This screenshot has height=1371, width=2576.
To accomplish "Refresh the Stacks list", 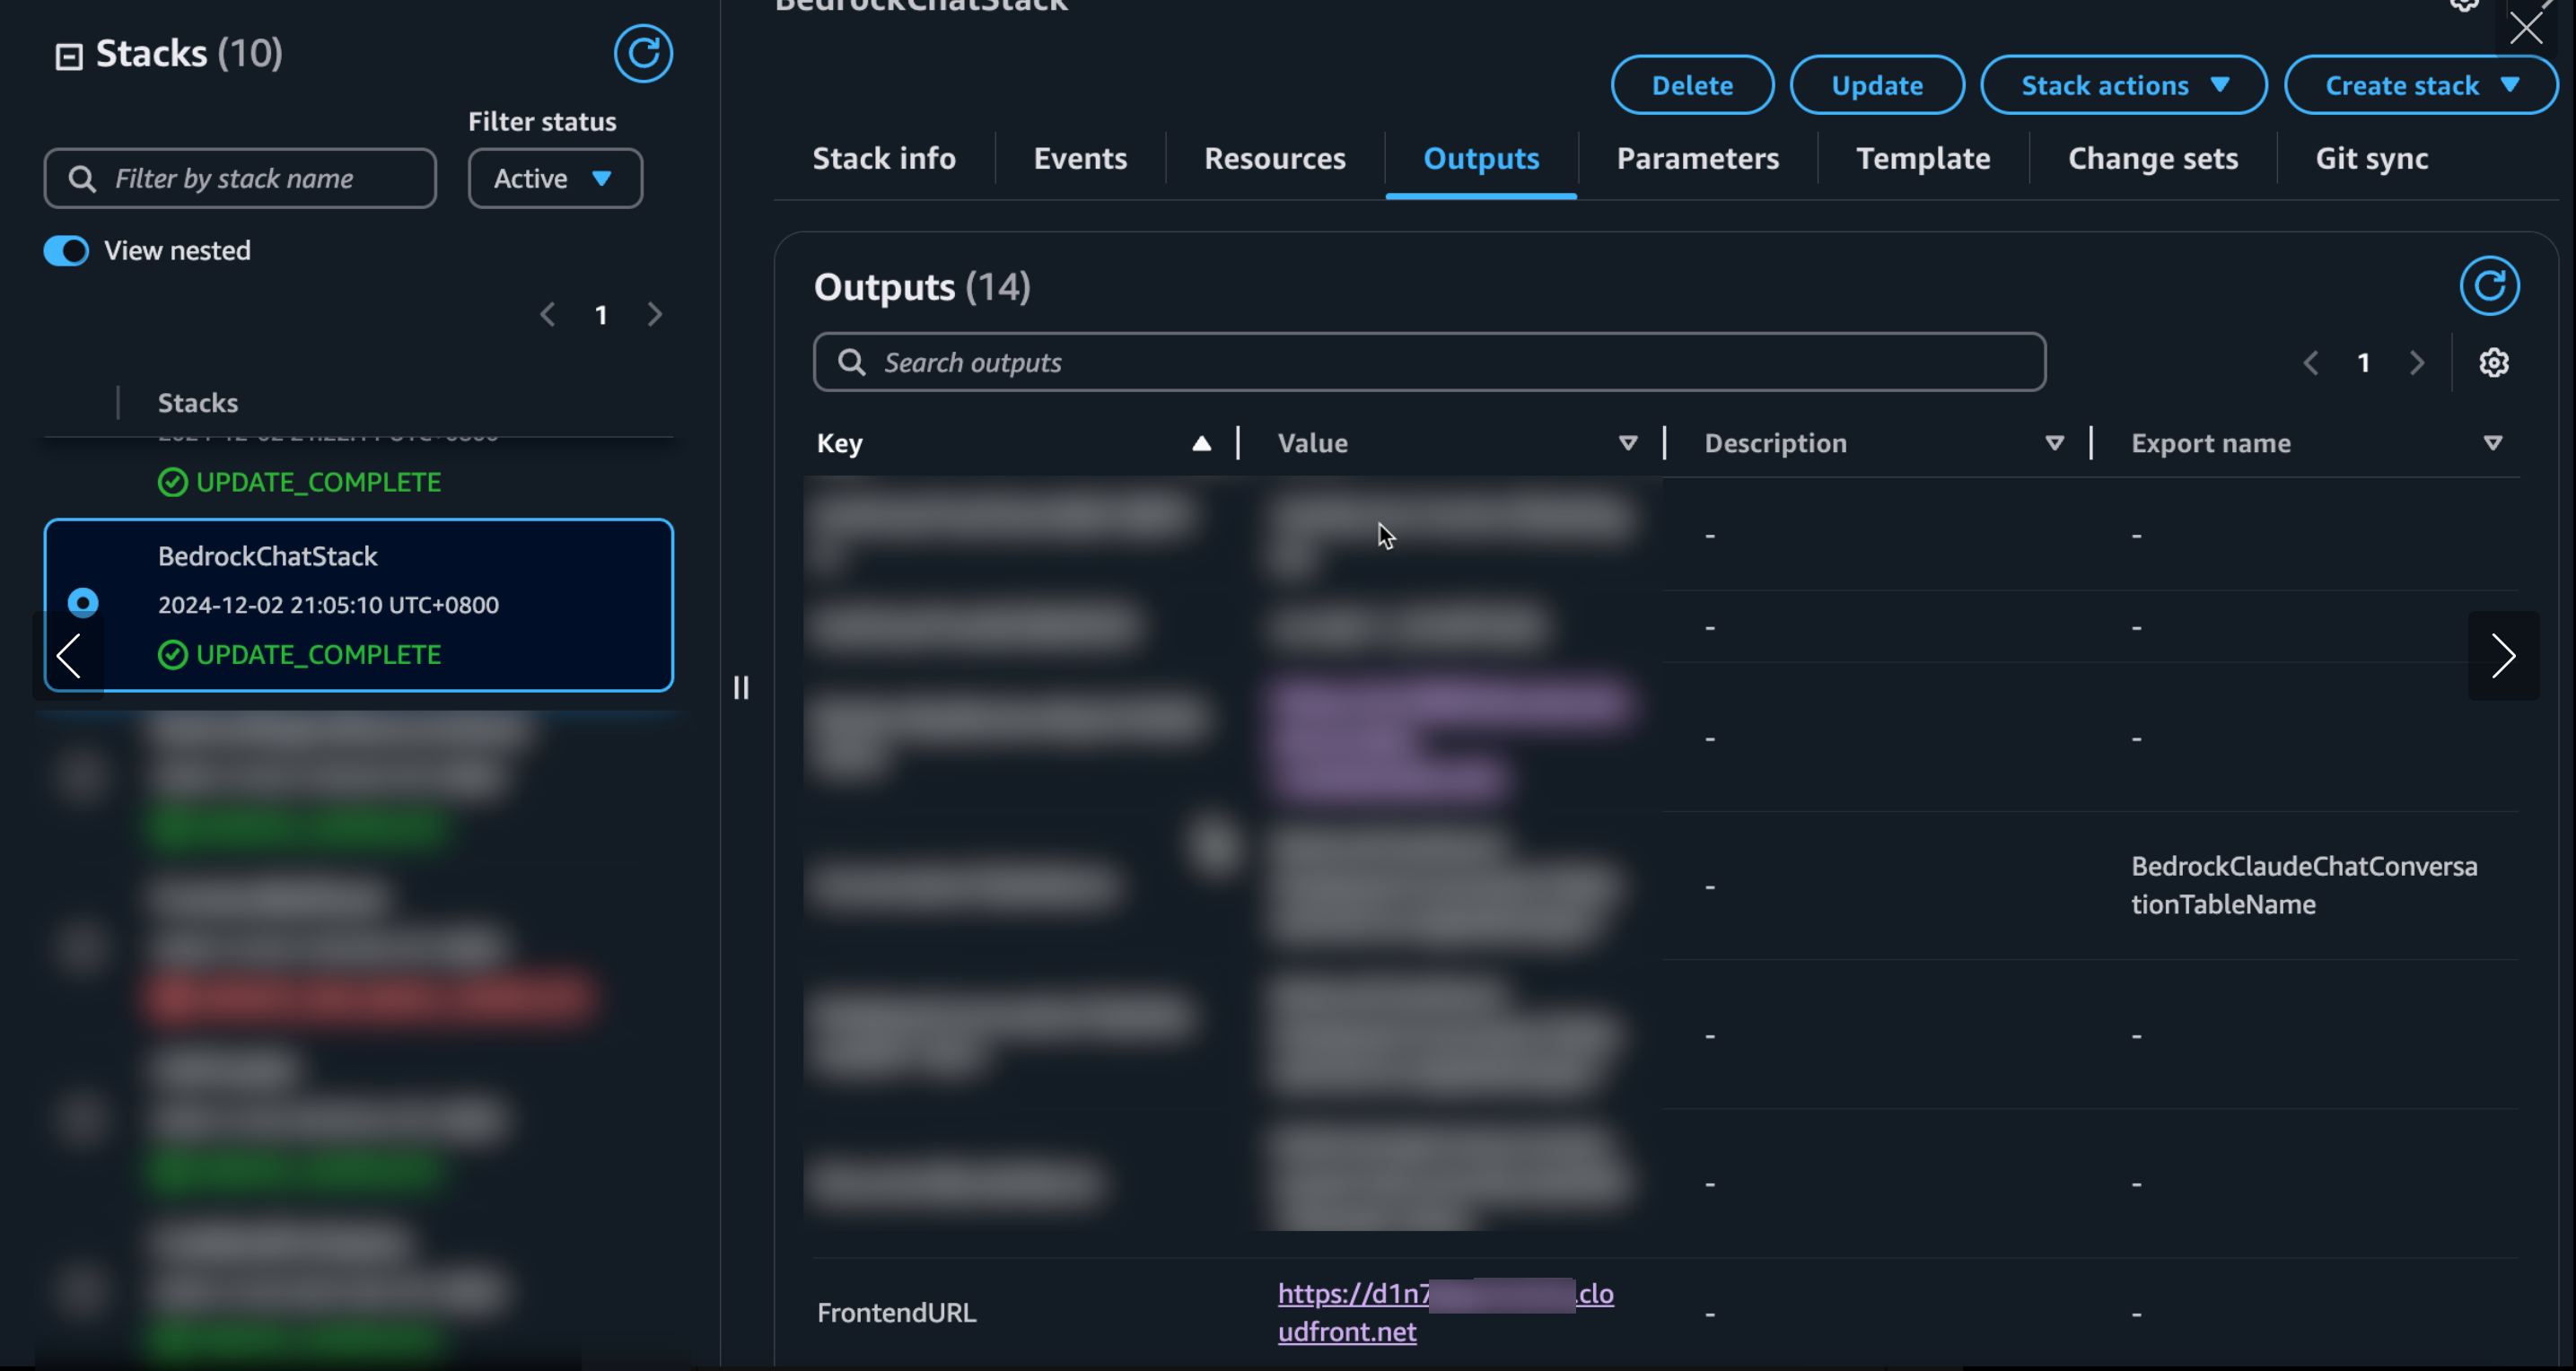I will click(642, 53).
